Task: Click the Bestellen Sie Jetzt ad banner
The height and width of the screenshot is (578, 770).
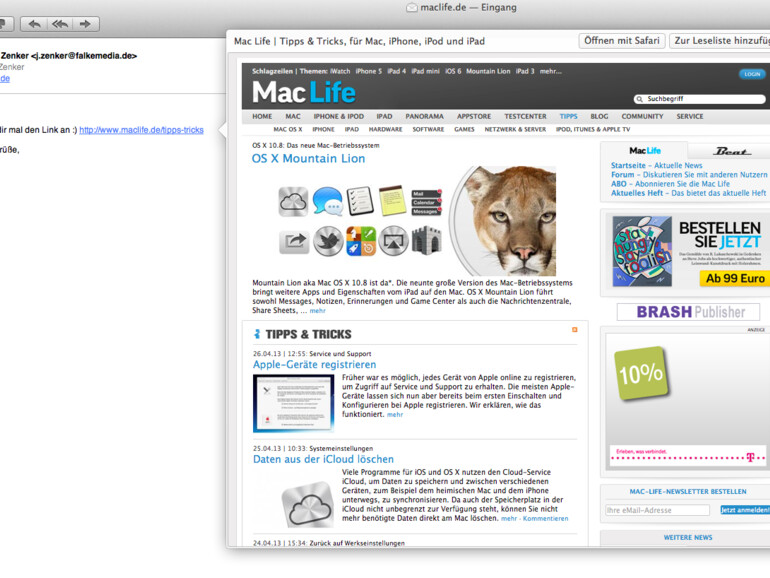Action: (x=689, y=252)
